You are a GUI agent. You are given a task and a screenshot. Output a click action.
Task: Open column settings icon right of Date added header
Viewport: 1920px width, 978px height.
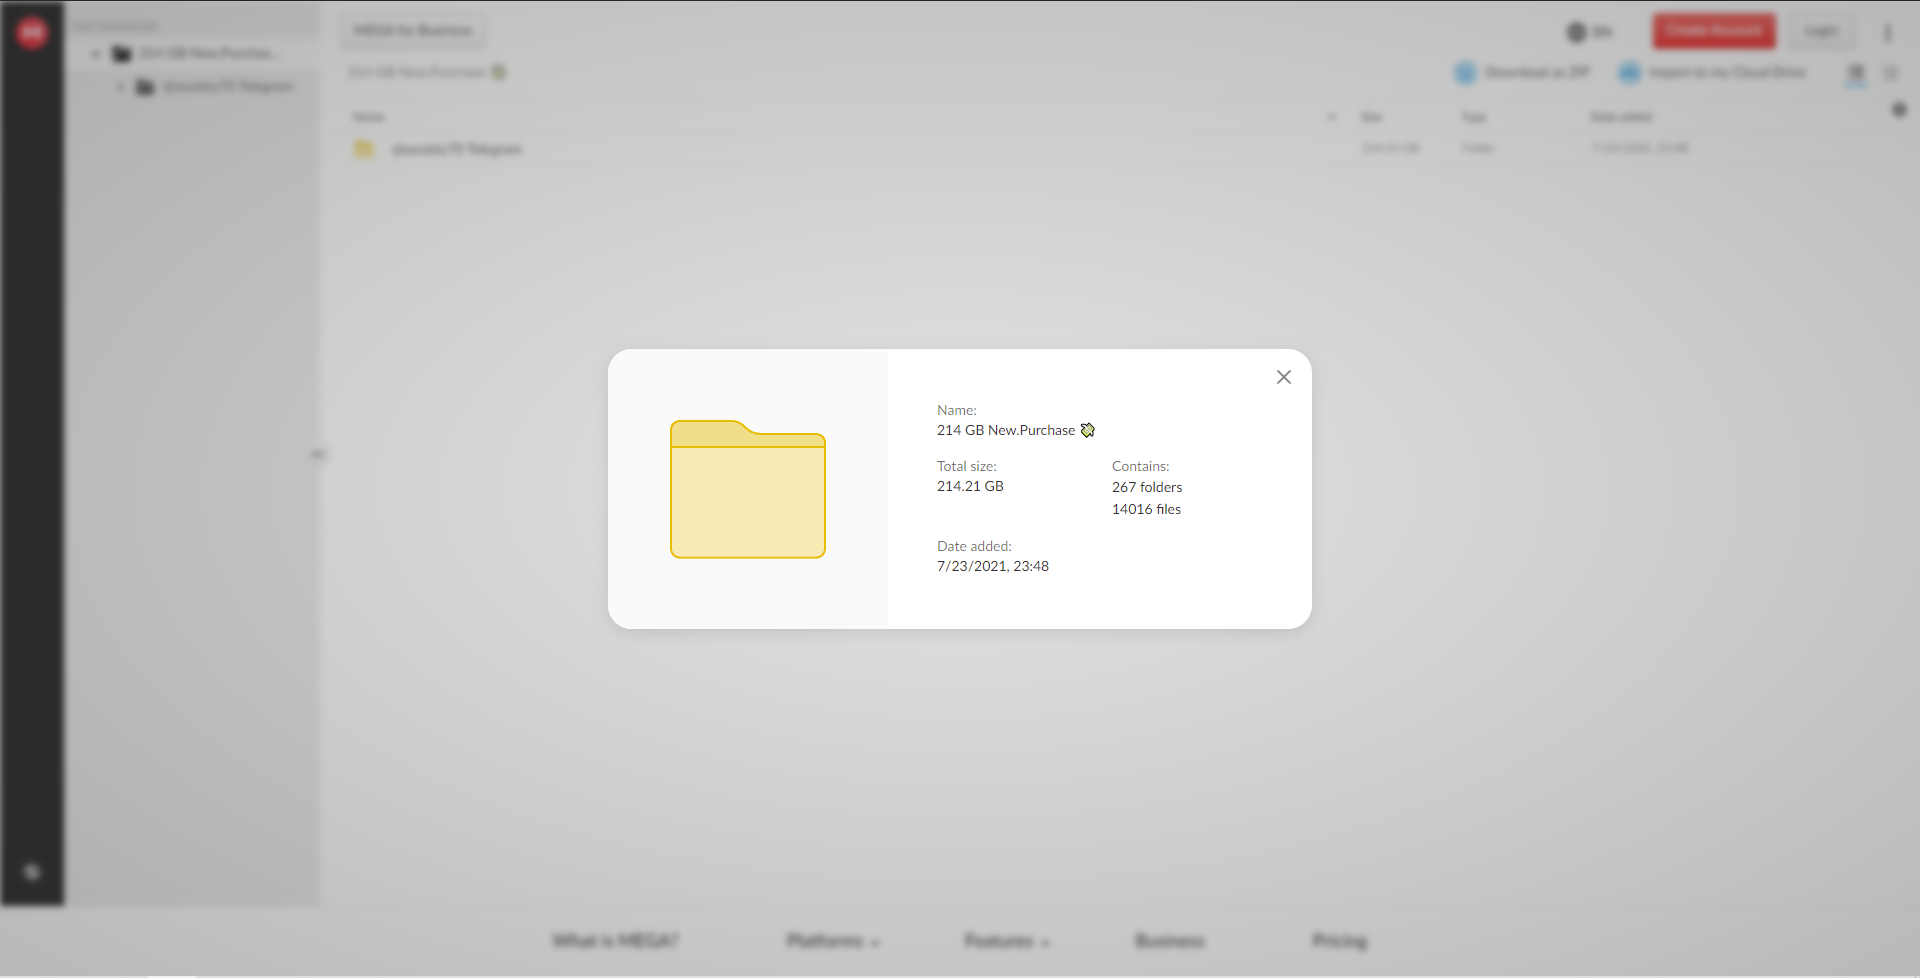(x=1899, y=110)
